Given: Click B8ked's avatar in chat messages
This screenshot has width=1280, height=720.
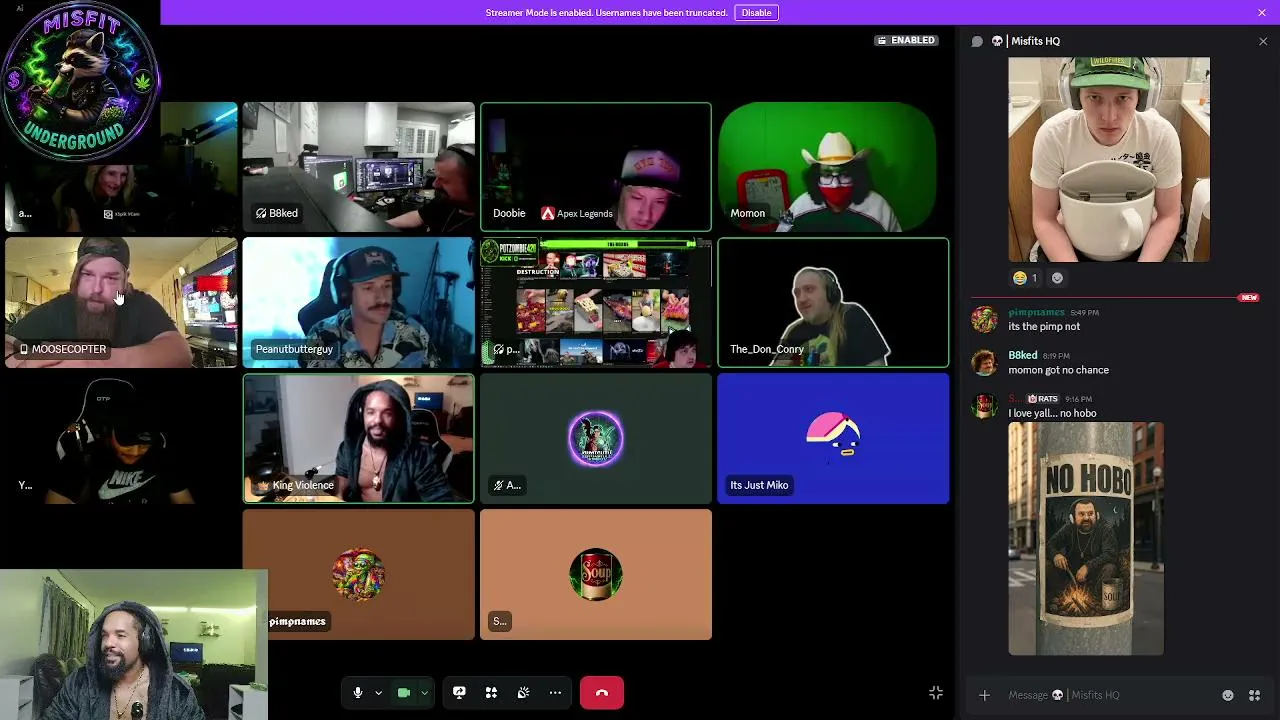Looking at the screenshot, I should point(984,362).
